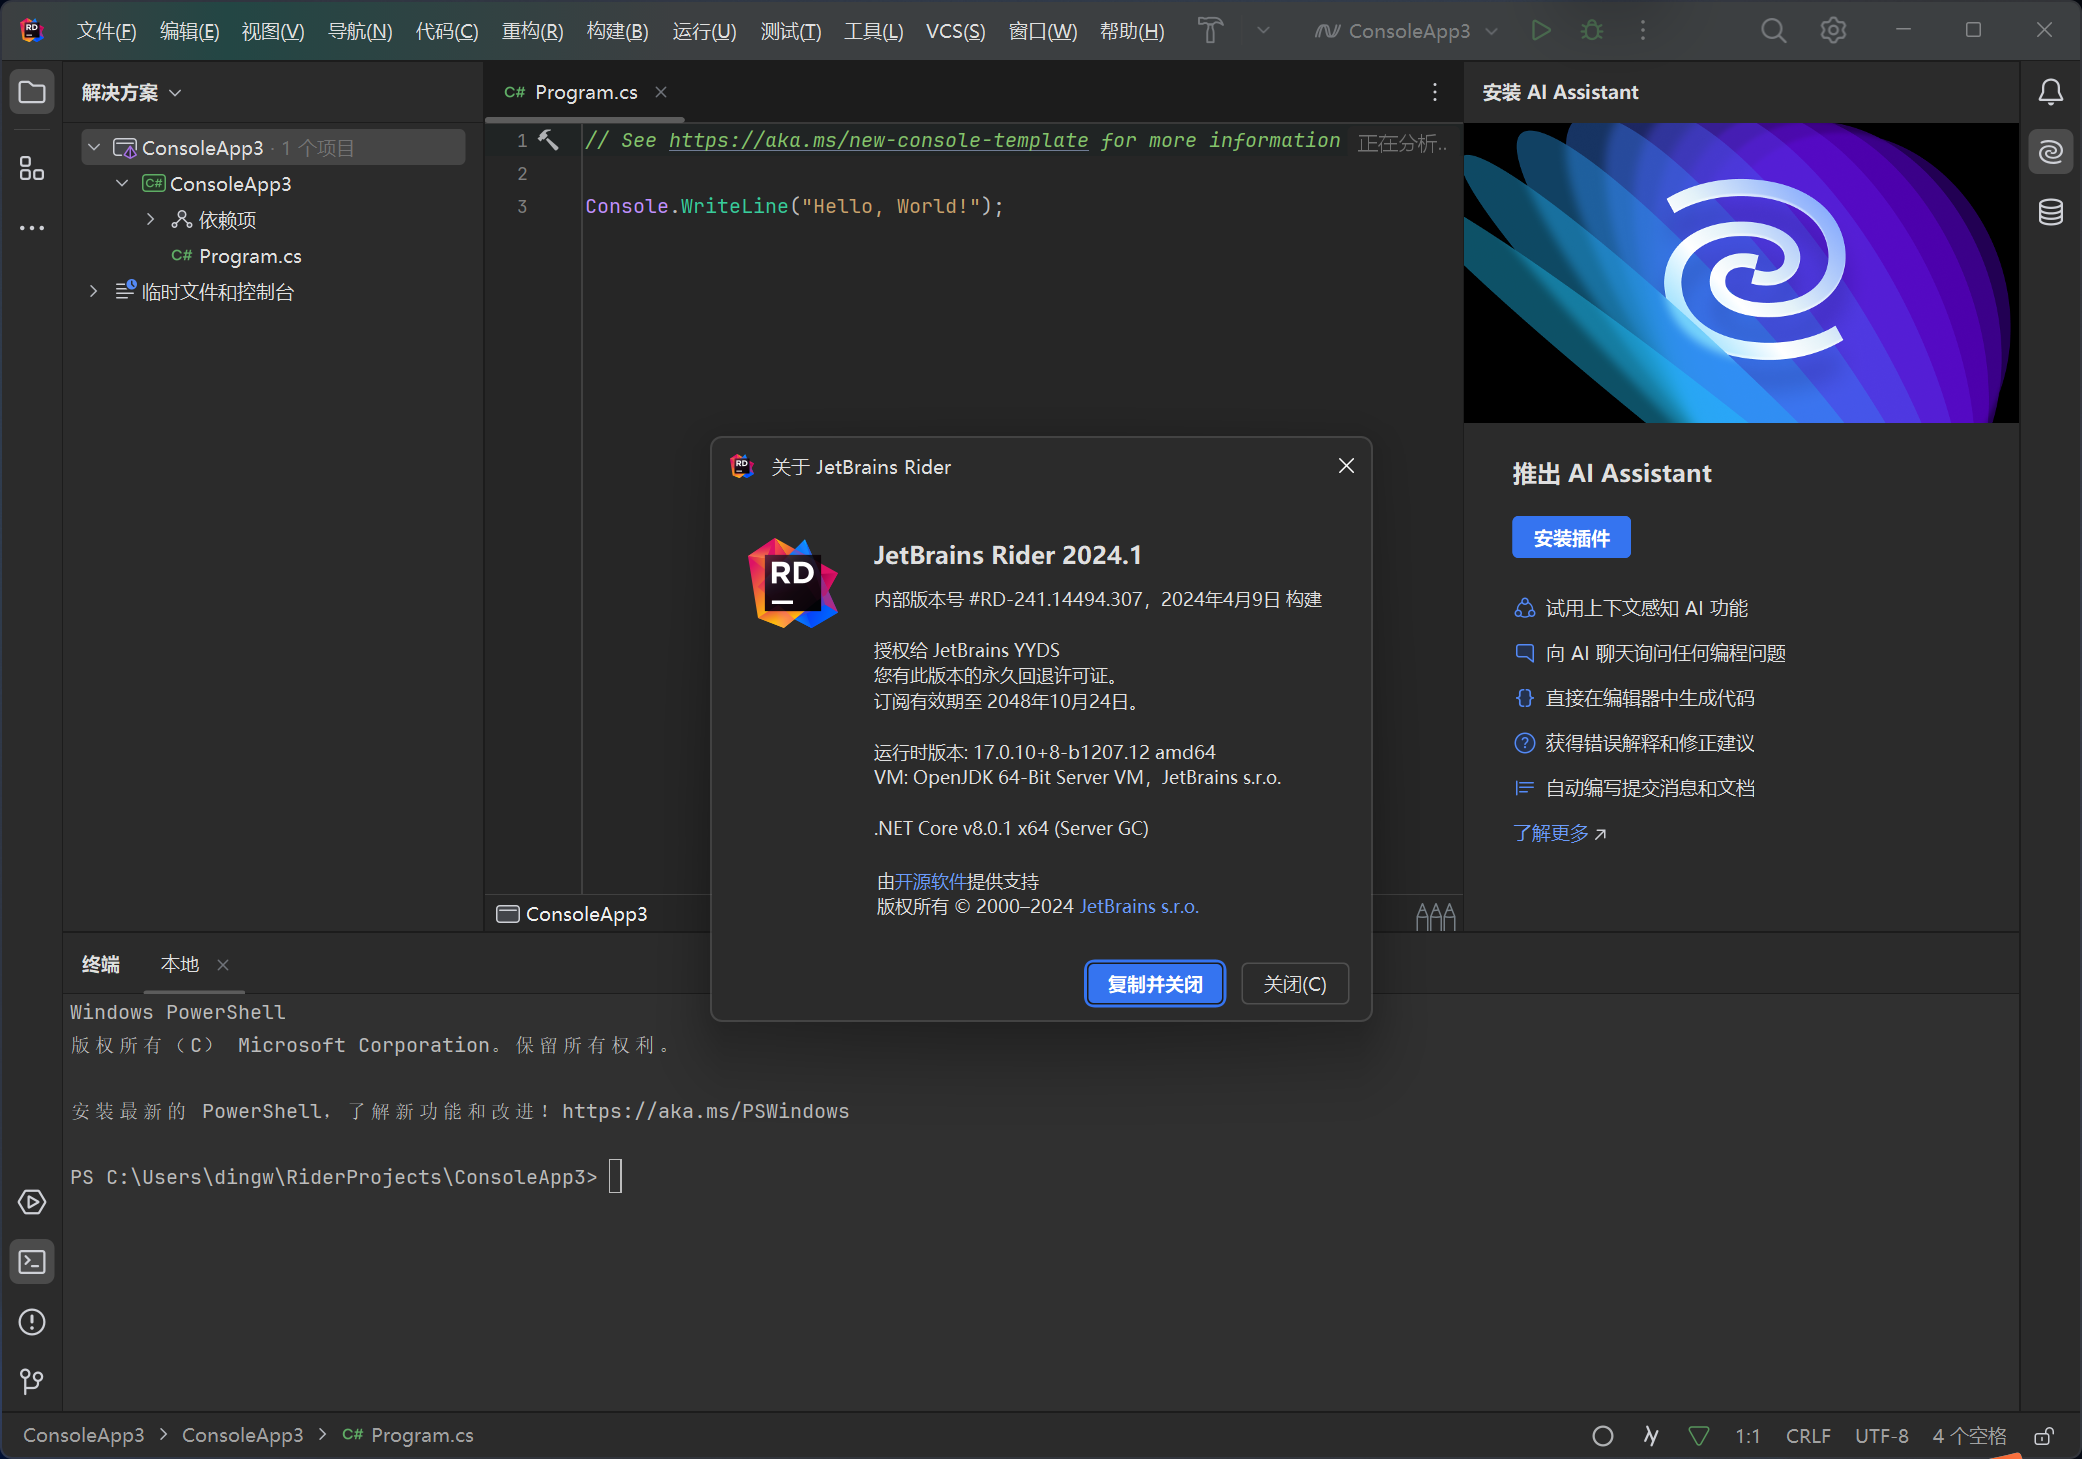Viewport: 2082px width, 1459px height.
Task: Expand the 依赖项 dependencies node
Action: 151,219
